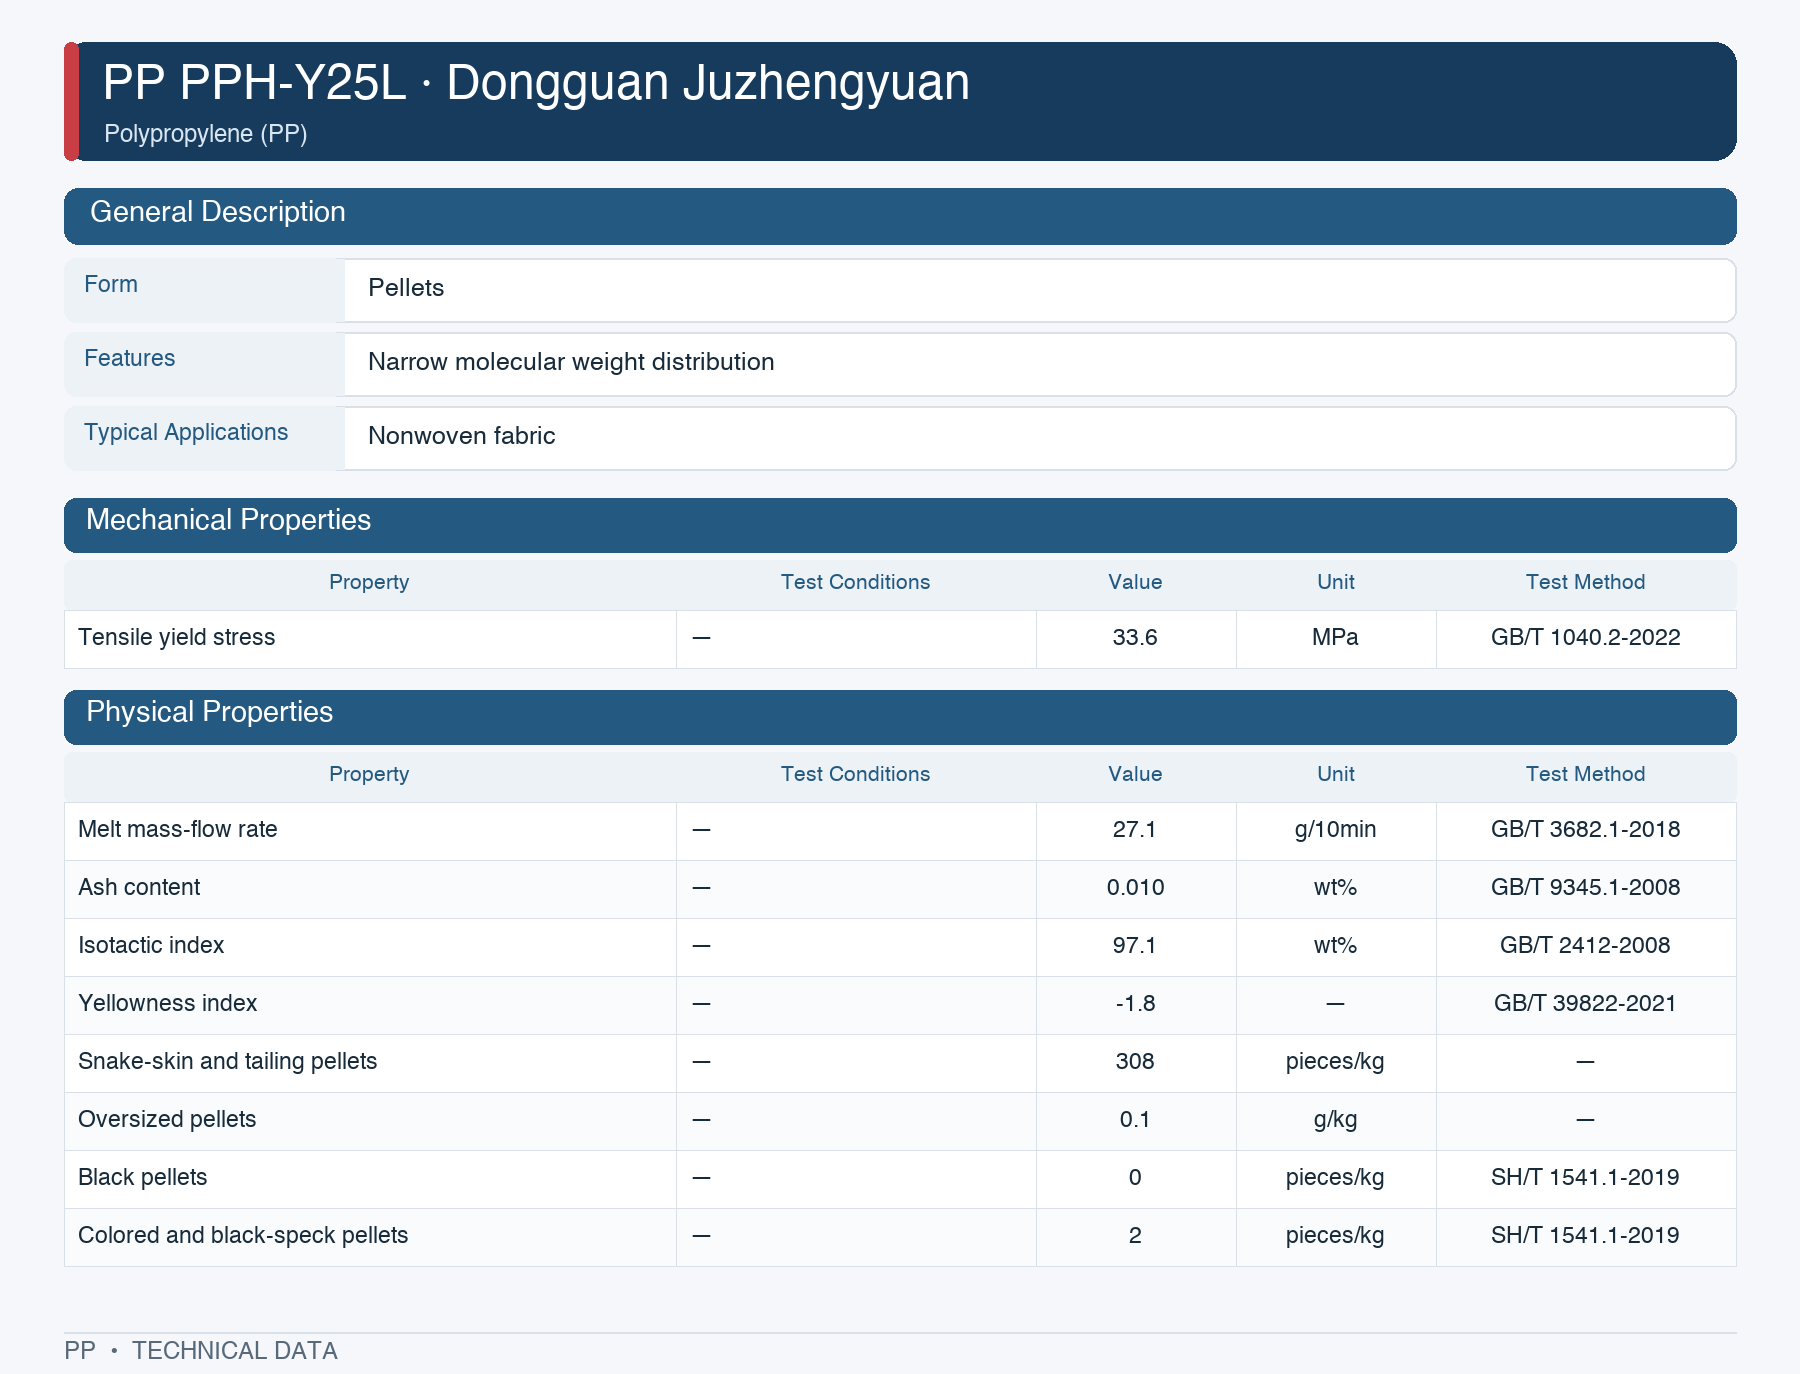Click Melt mass-flow rate row label
Viewport: 1800px width, 1374px height.
177,830
